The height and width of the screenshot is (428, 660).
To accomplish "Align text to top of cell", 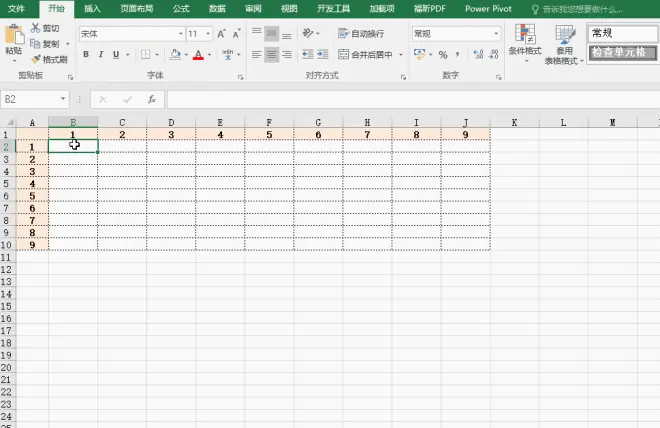I will click(256, 33).
